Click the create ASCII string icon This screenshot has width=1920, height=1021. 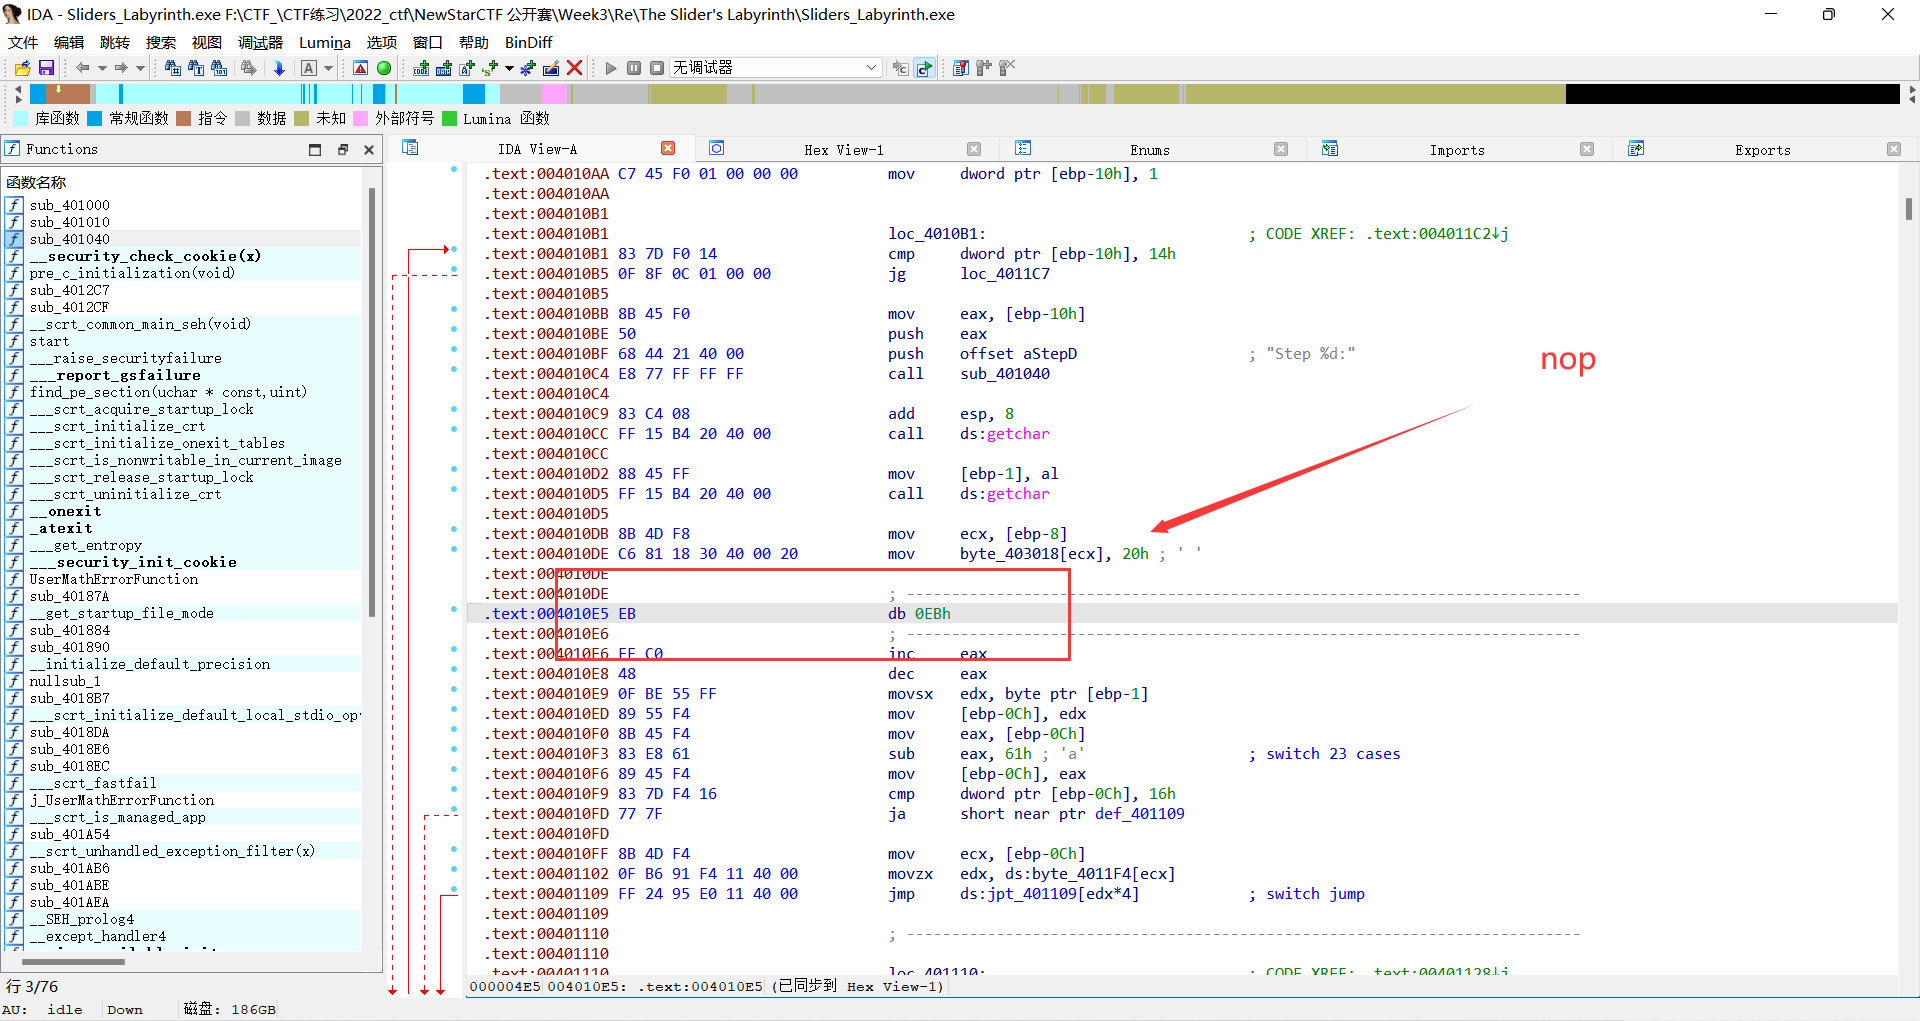pyautogui.click(x=467, y=68)
